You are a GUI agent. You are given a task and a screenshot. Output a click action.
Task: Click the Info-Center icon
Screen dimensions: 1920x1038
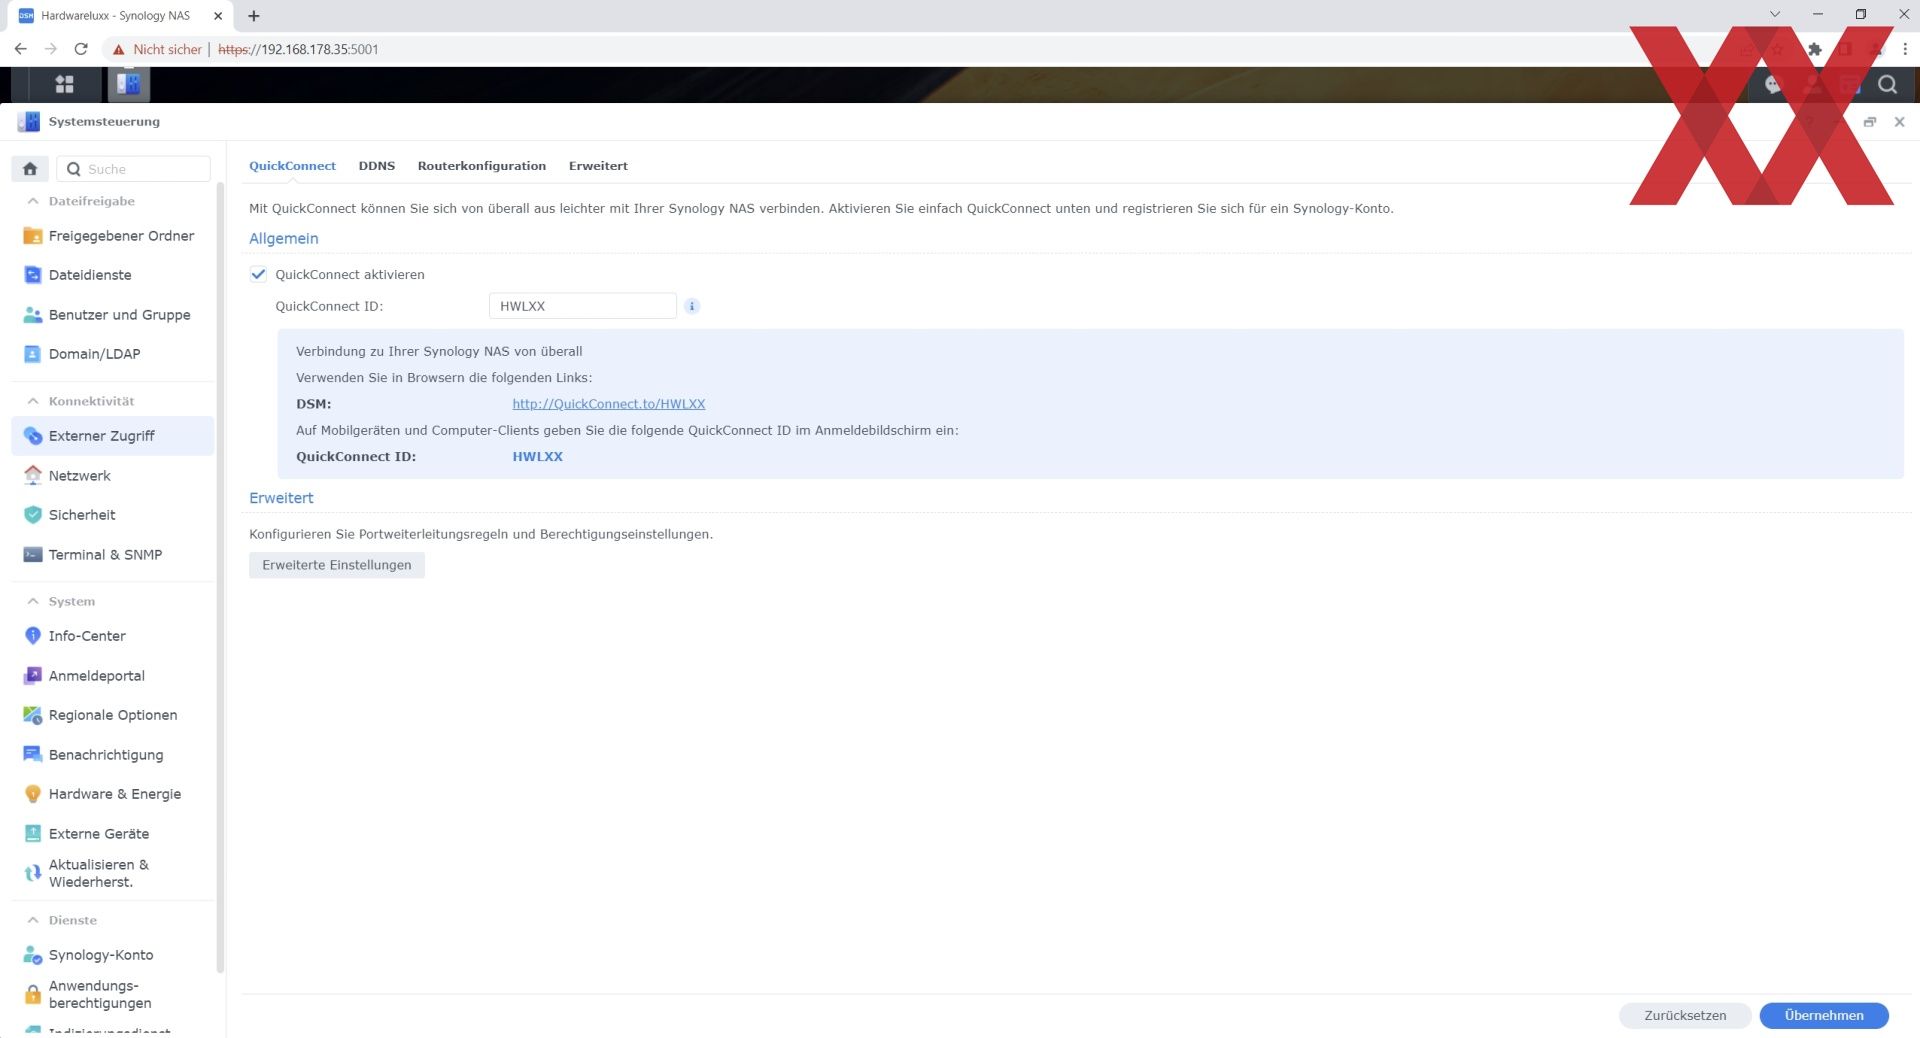(32, 636)
